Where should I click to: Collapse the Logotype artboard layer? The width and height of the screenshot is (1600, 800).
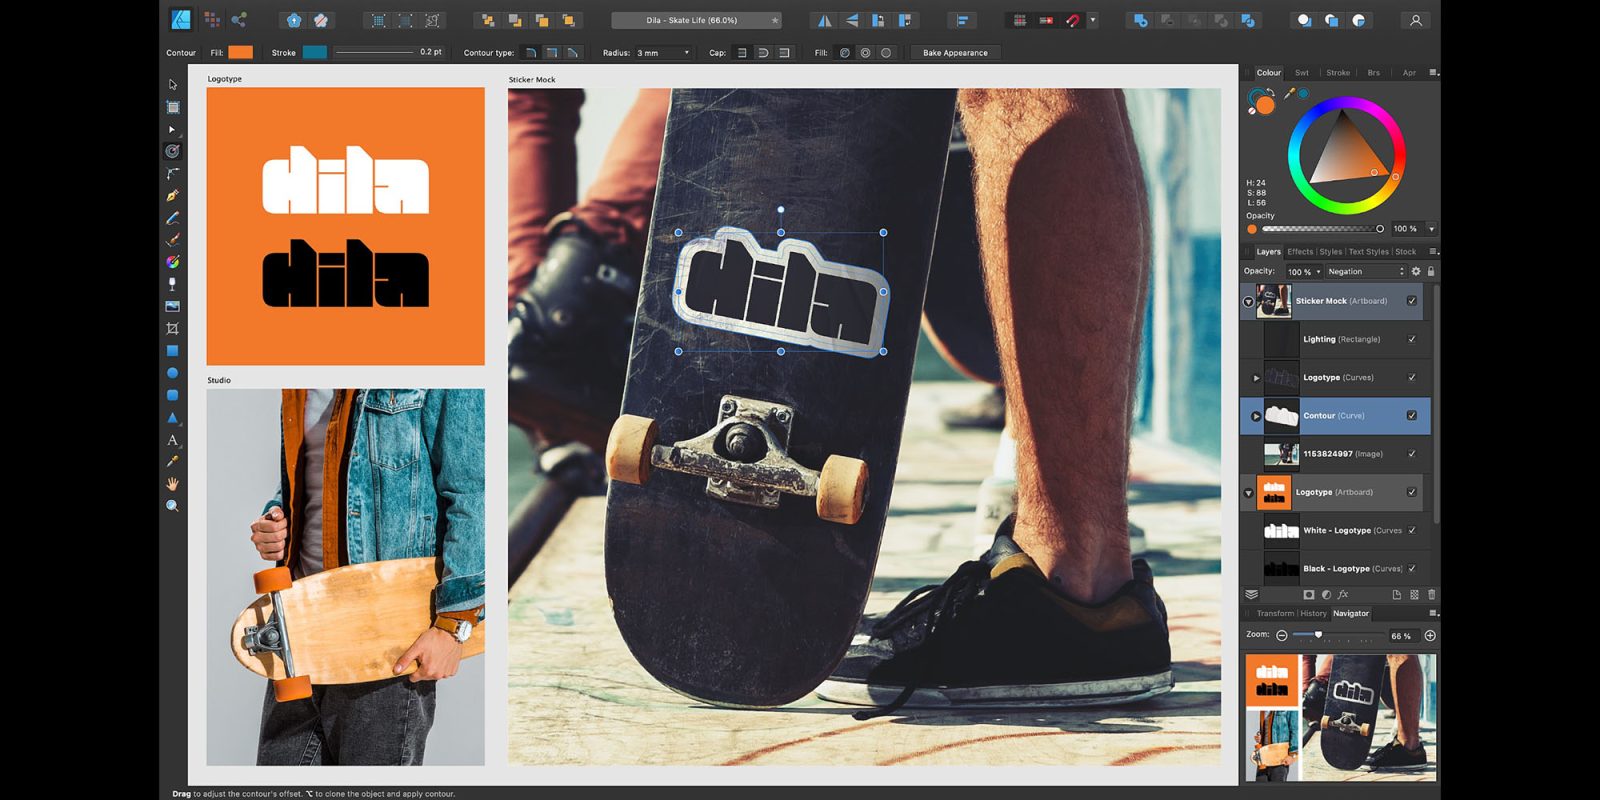click(1248, 493)
